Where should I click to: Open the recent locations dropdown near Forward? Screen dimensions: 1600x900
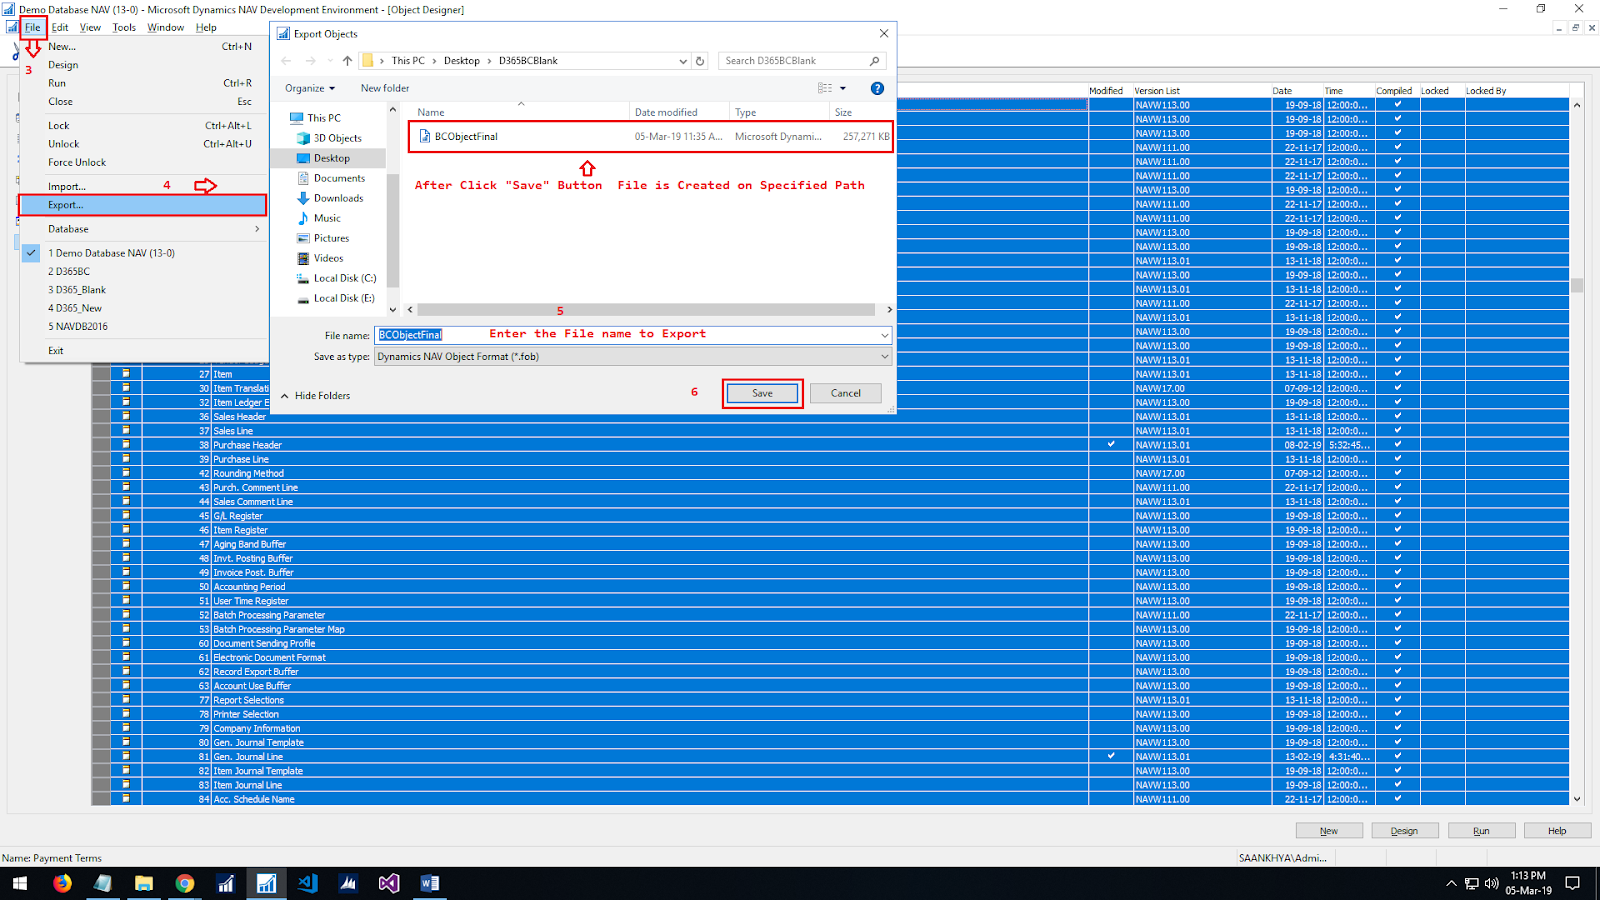328,61
